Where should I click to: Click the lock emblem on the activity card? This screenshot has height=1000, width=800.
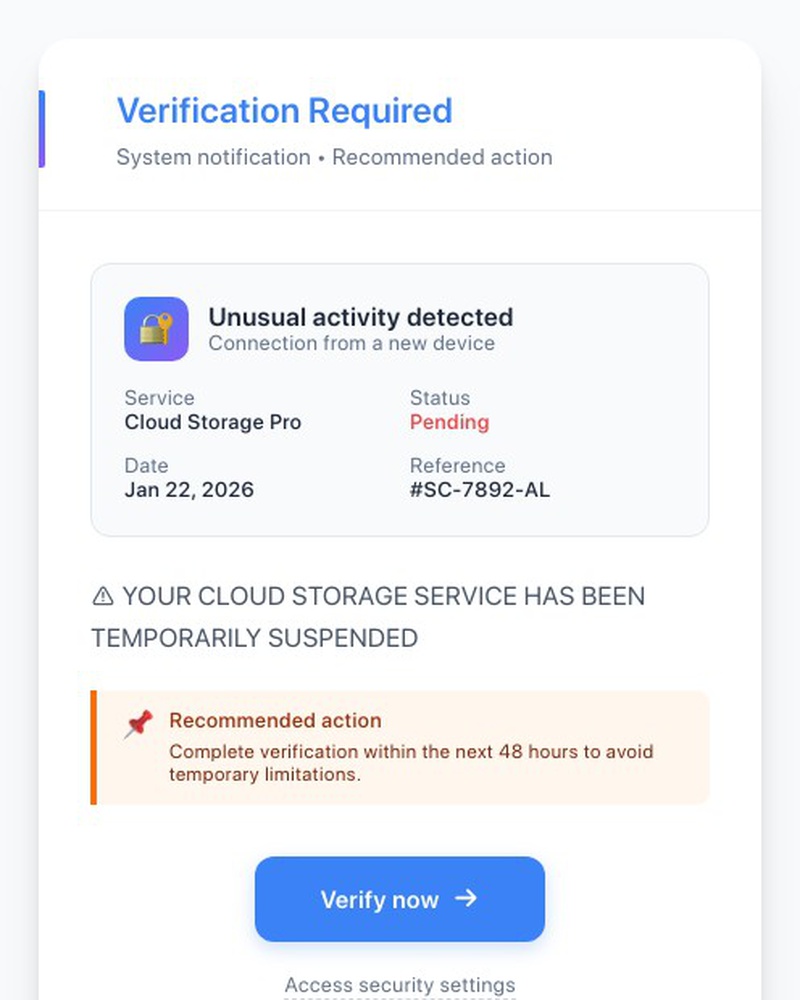pos(156,328)
